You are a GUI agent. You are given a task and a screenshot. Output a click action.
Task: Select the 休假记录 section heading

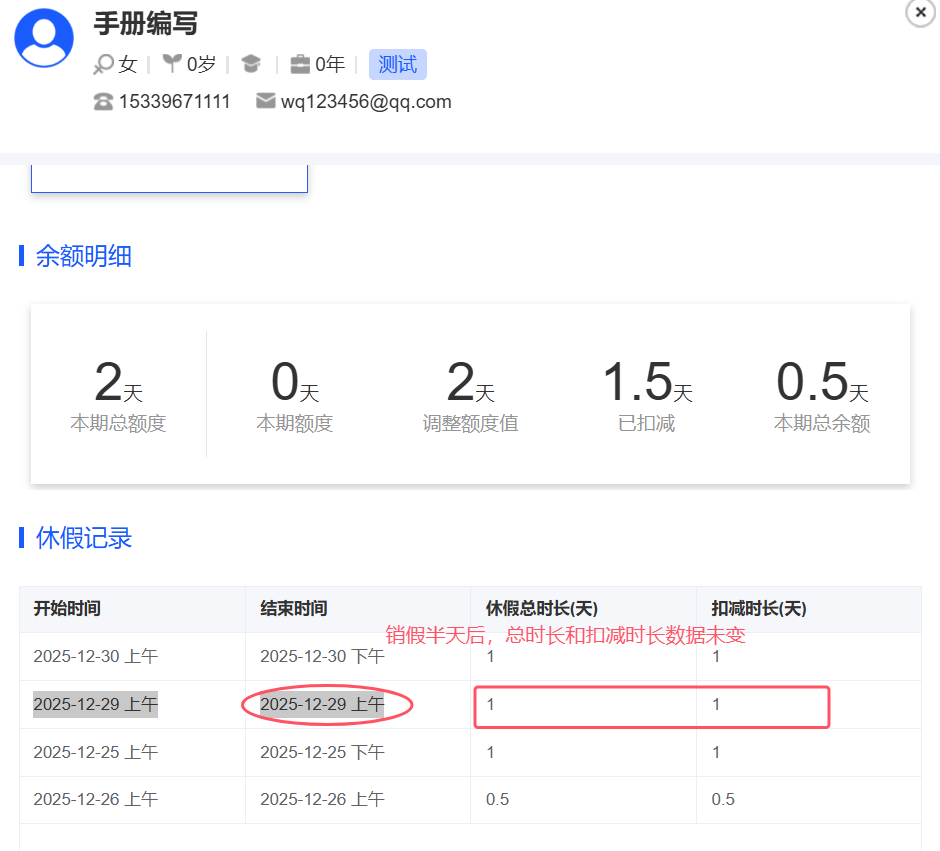[x=84, y=538]
